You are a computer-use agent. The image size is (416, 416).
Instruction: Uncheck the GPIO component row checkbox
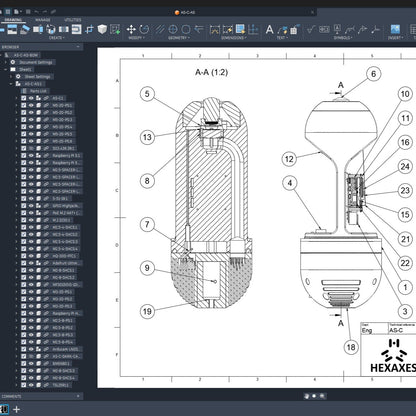point(23,206)
